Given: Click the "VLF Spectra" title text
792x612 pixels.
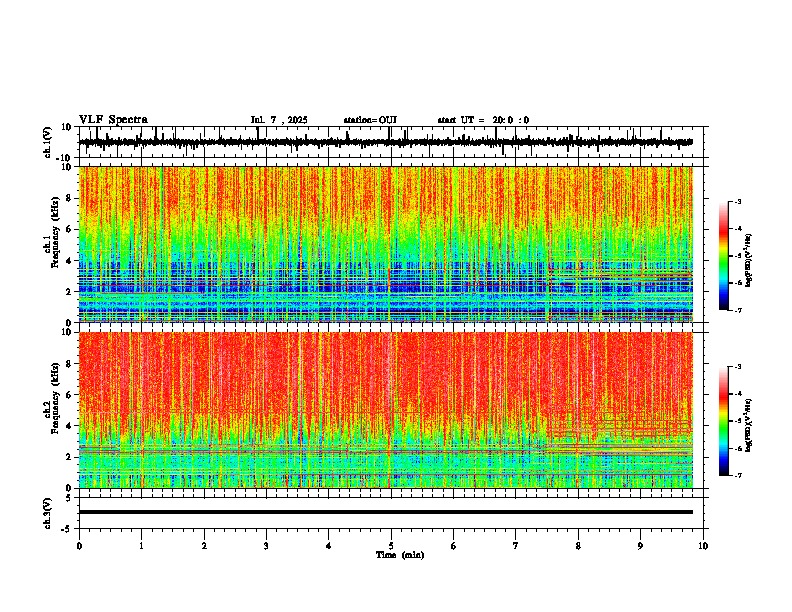Looking at the screenshot, I should click(x=113, y=120).
